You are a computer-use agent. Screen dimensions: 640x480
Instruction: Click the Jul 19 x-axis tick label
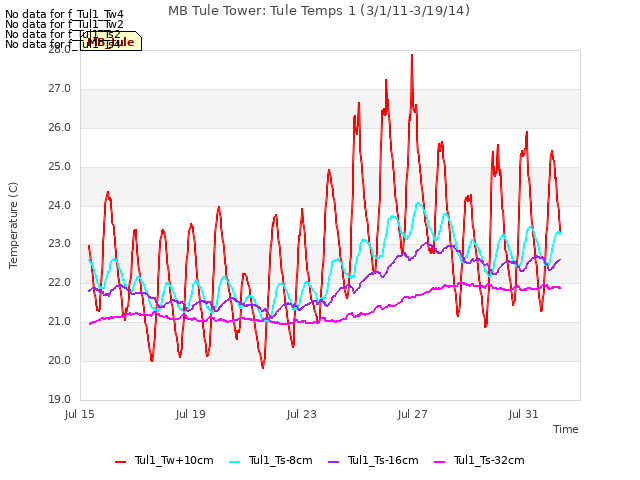(191, 414)
